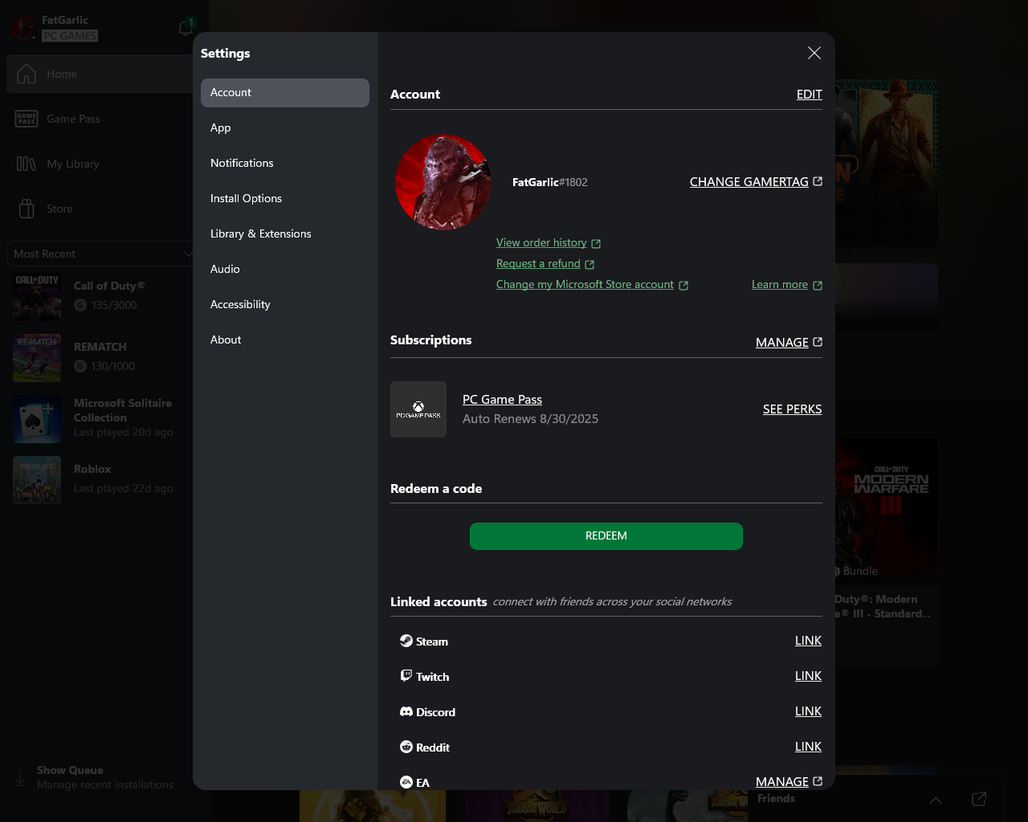Open the Indiana Jones tile behind the dialog
The width and height of the screenshot is (1028, 822).
(x=886, y=163)
